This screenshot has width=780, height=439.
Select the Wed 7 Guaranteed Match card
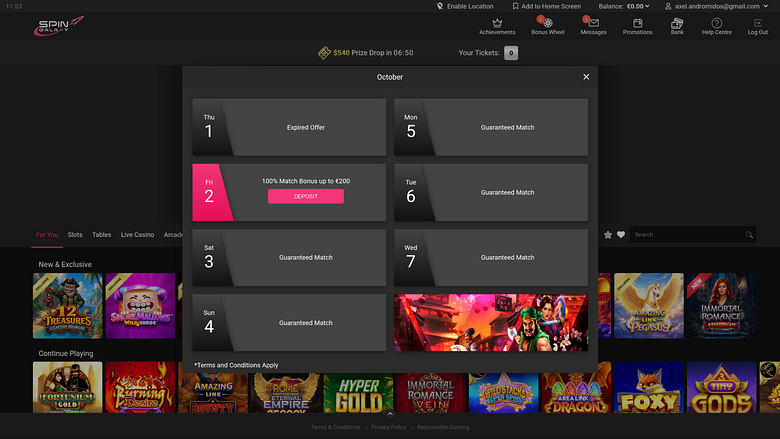[x=491, y=258]
